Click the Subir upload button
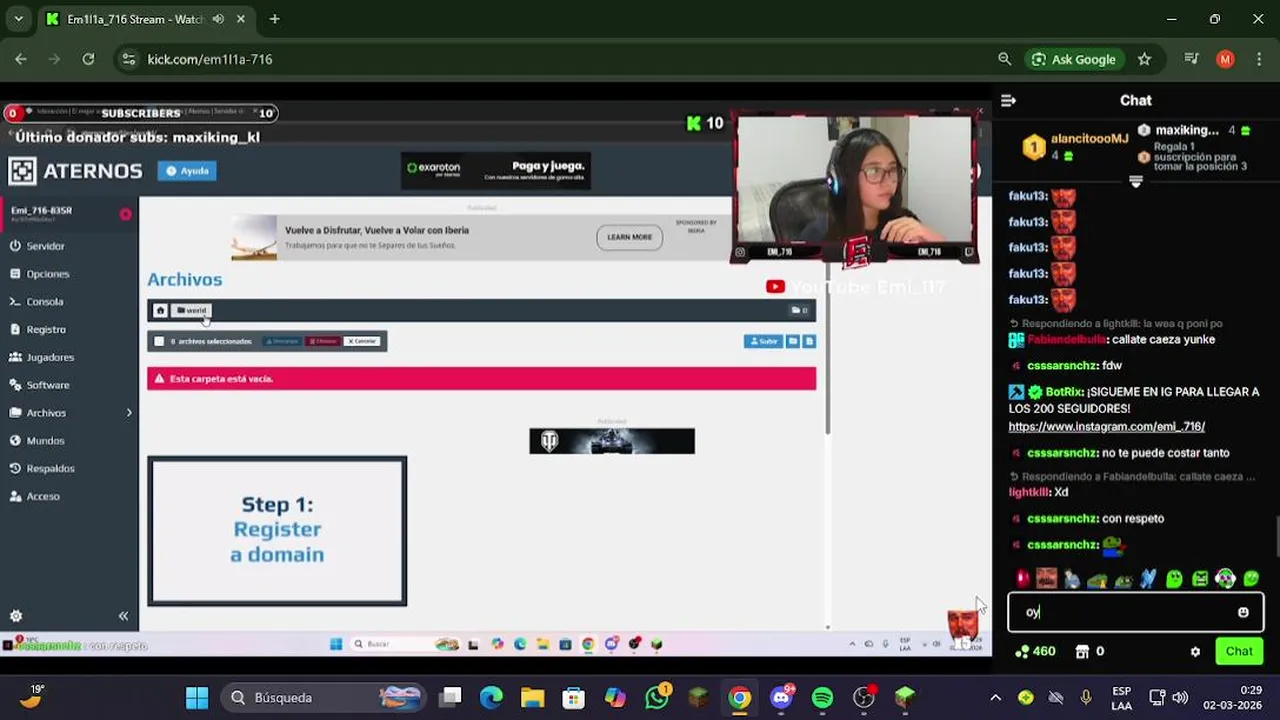Viewport: 1280px width, 720px height. (x=763, y=342)
